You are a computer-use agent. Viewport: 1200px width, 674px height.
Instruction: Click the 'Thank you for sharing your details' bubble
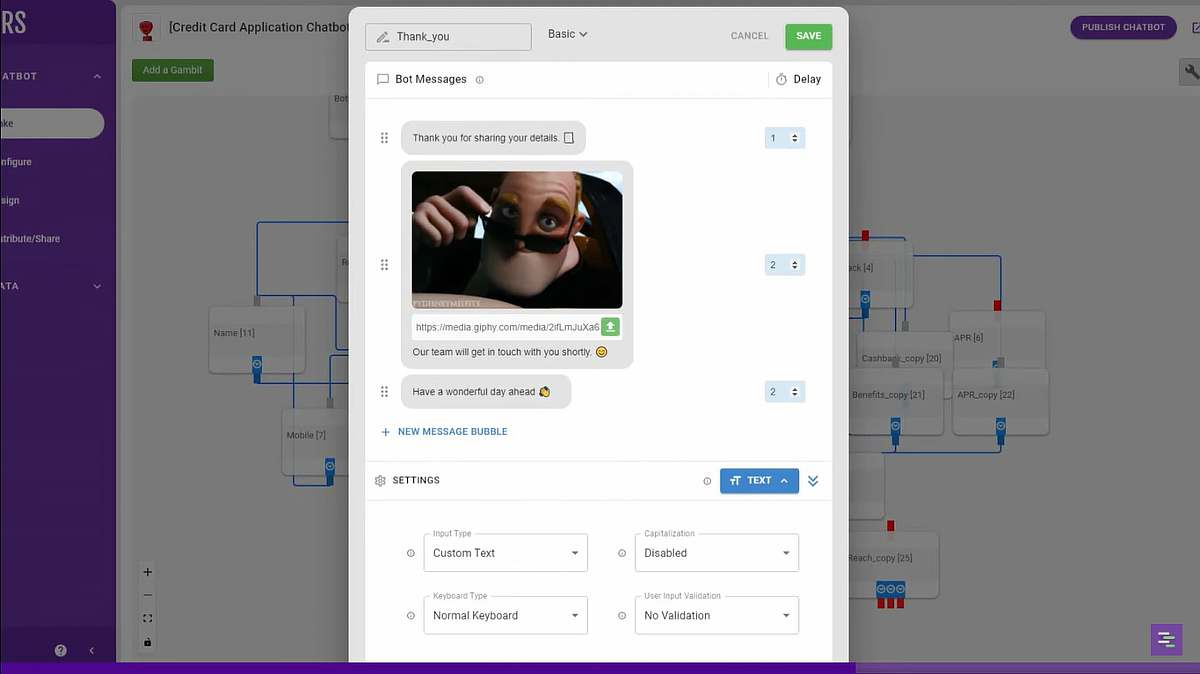[493, 138]
